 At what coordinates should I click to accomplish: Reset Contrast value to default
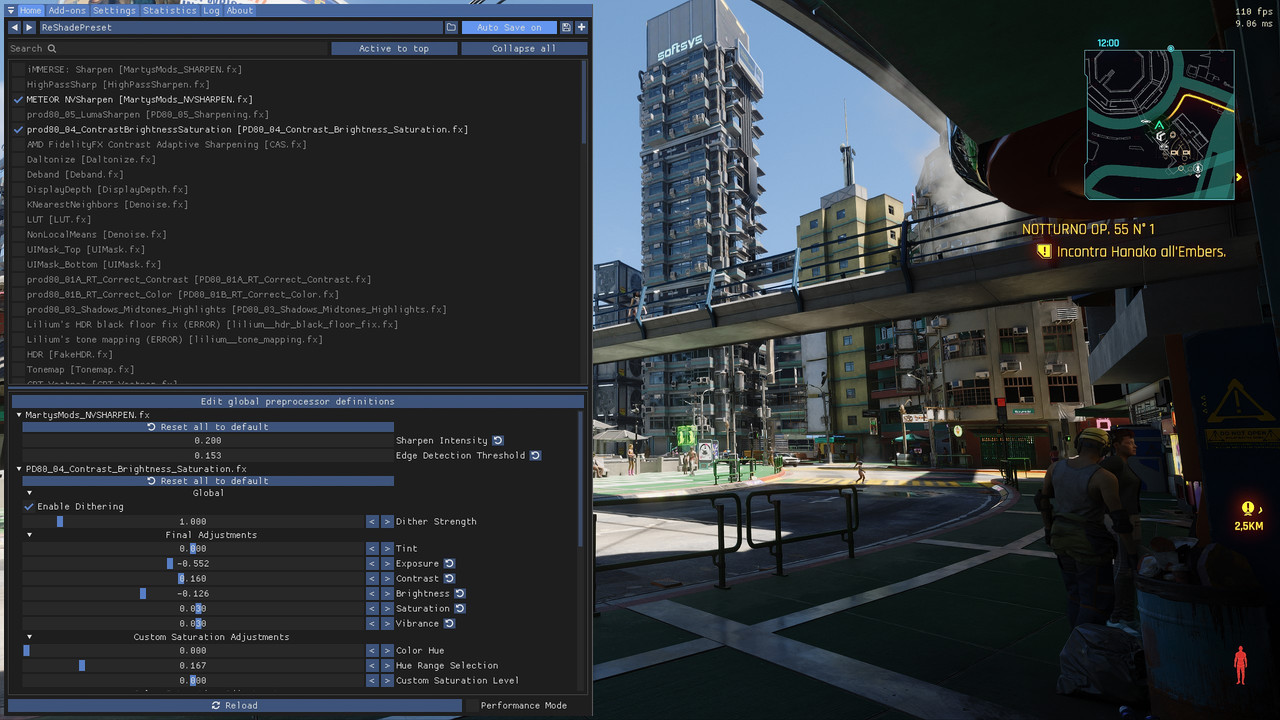[x=449, y=579]
